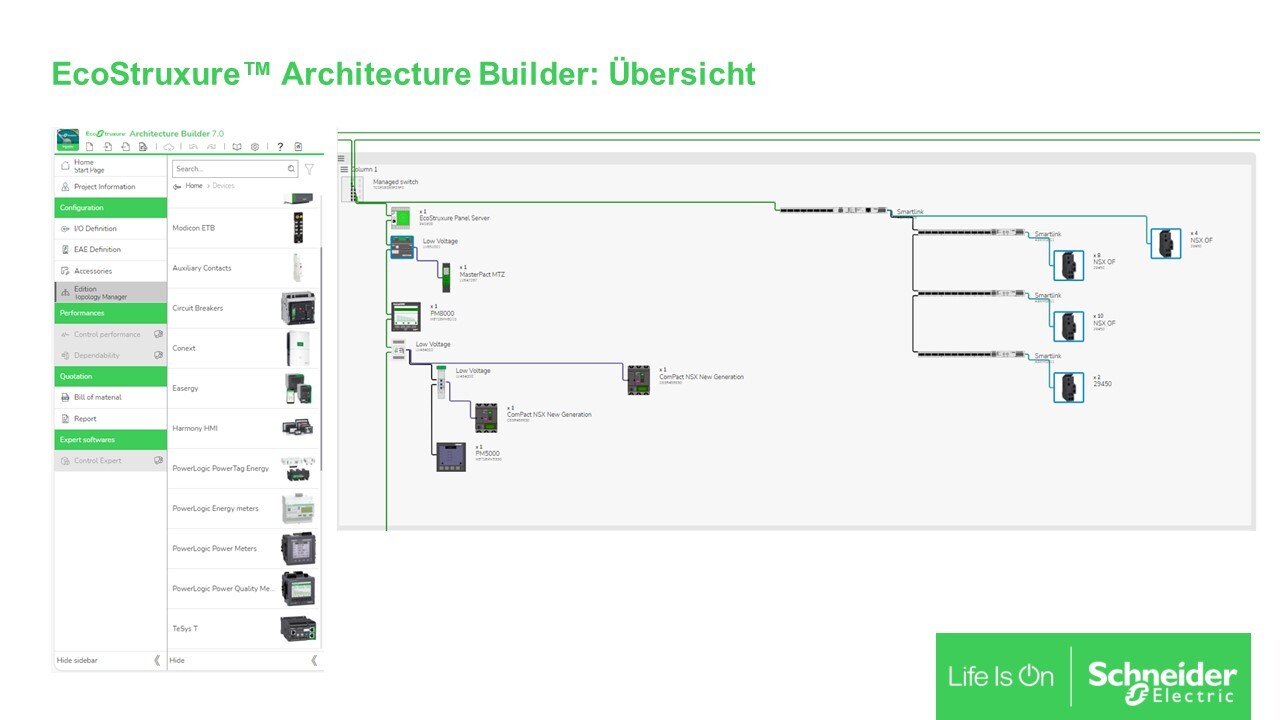Screen dimensions: 1280x720
Task: Collapse sidebar with Hide sidebar chevron
Action: (x=156, y=660)
